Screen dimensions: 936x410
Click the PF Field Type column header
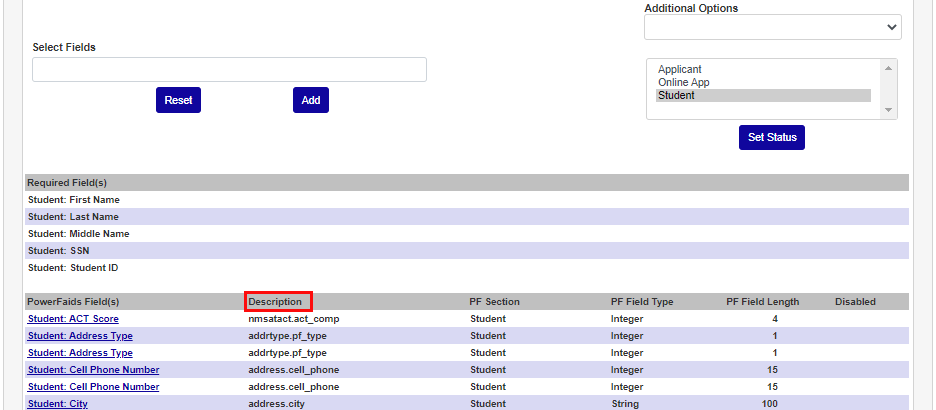tap(642, 301)
